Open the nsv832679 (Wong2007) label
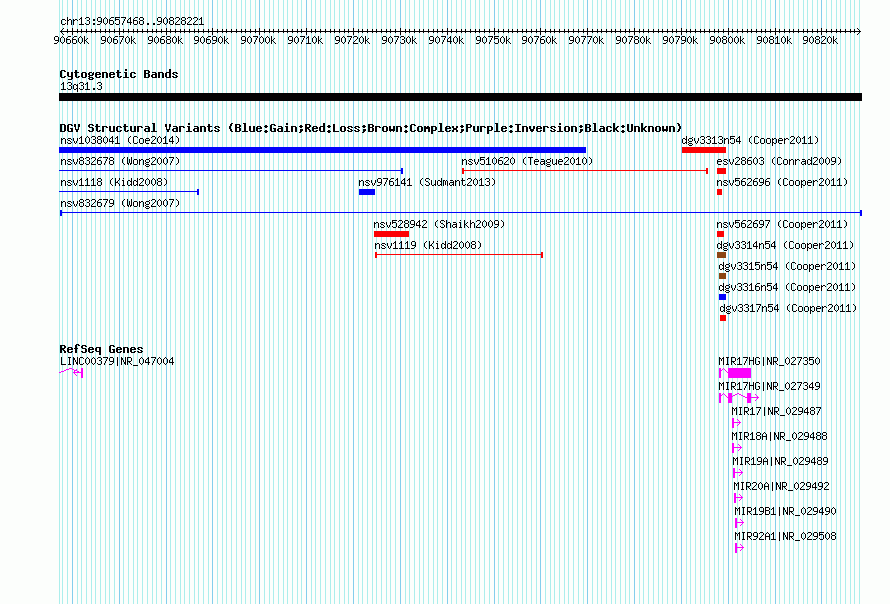 tap(120, 203)
